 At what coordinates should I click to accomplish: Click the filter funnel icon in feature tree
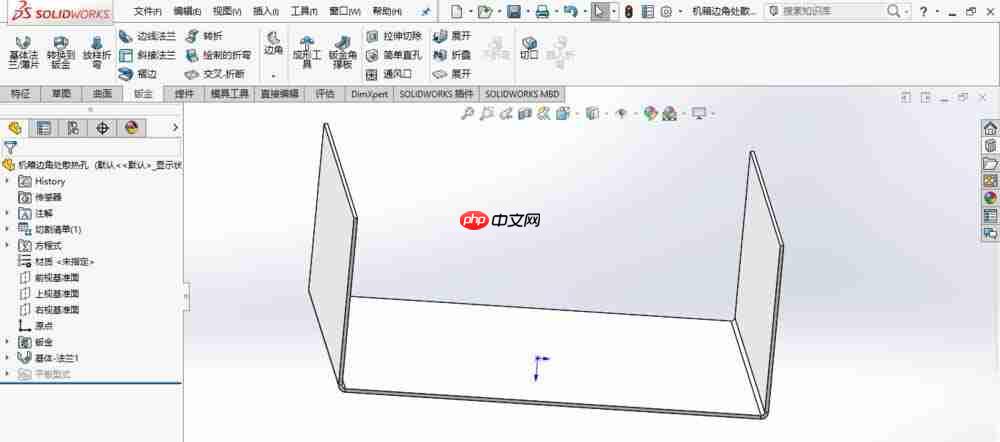tap(10, 148)
